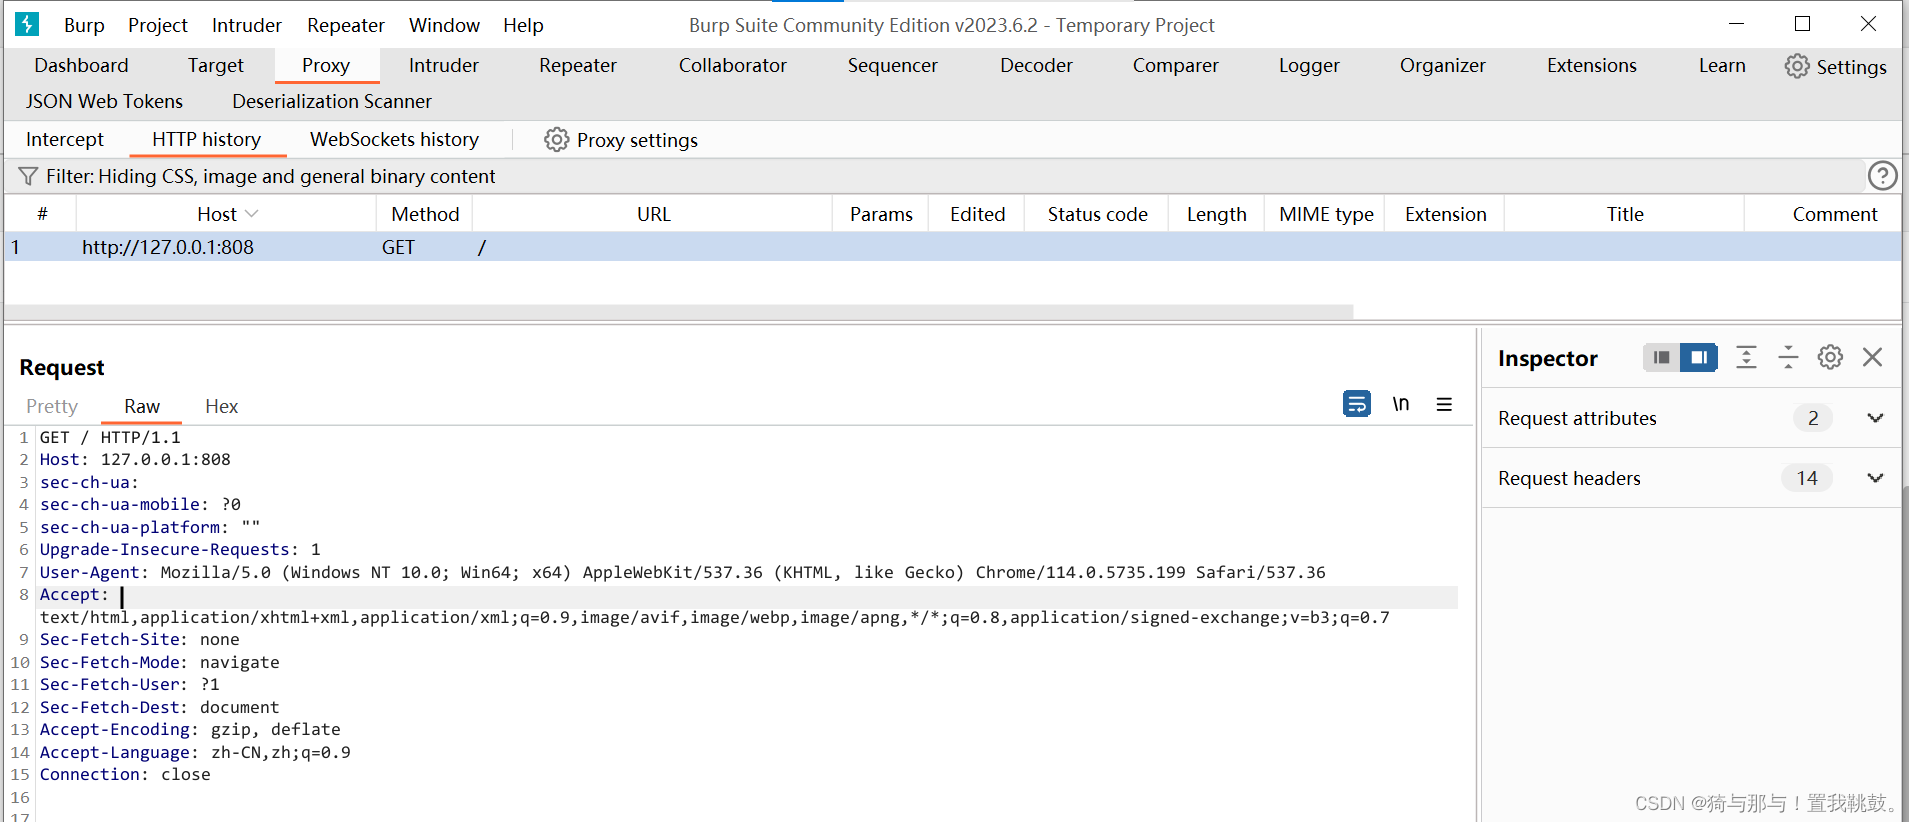1909x822 pixels.
Task: Switch to Dashboard tab
Action: pyautogui.click(x=81, y=65)
